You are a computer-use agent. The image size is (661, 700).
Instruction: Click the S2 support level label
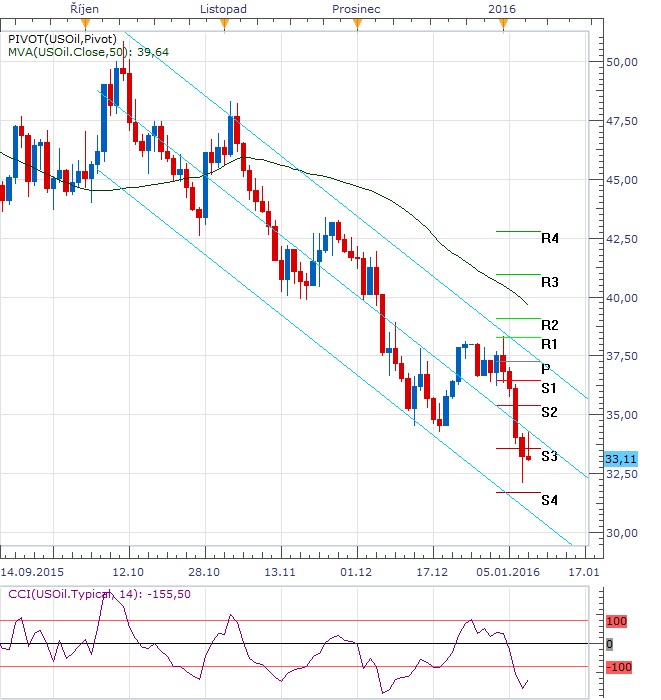click(x=549, y=412)
